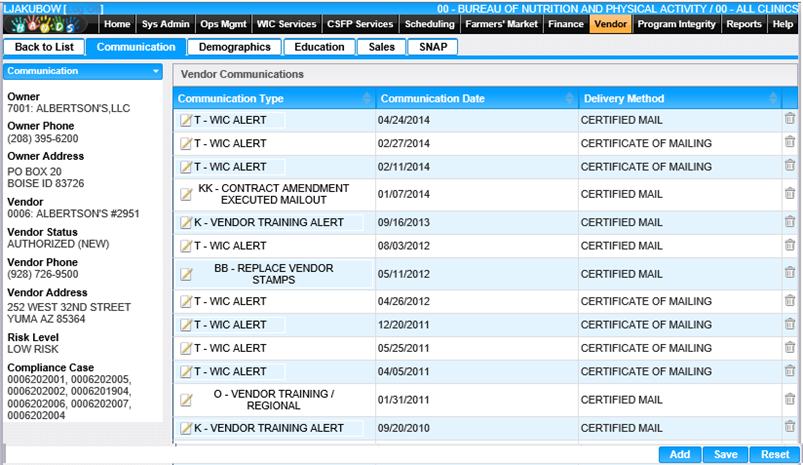Sort by Communication Date column
This screenshot has width=803, height=465.
click(569, 98)
